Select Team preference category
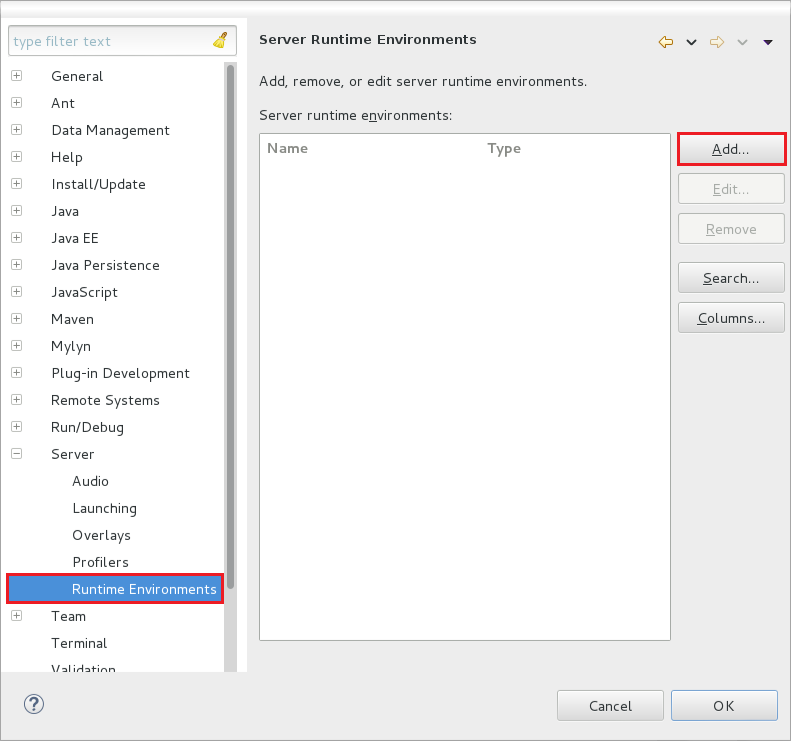Image resolution: width=791 pixels, height=741 pixels. click(69, 616)
